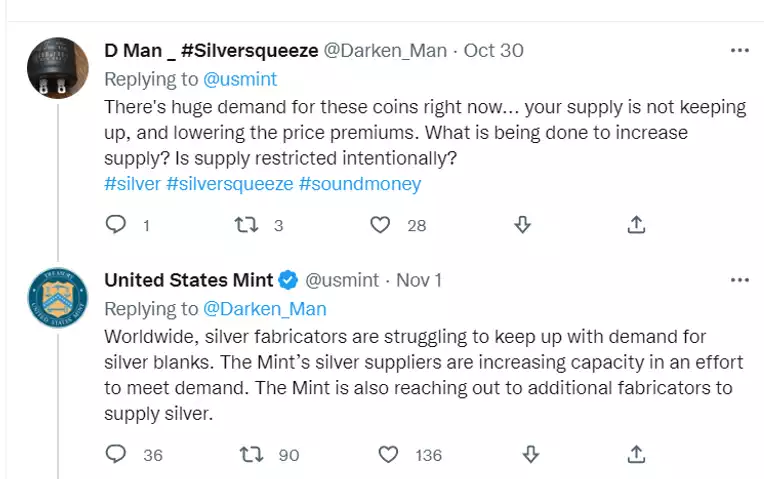Open the Nov 1 tweet timestamp
The image size is (764, 479).
(419, 280)
